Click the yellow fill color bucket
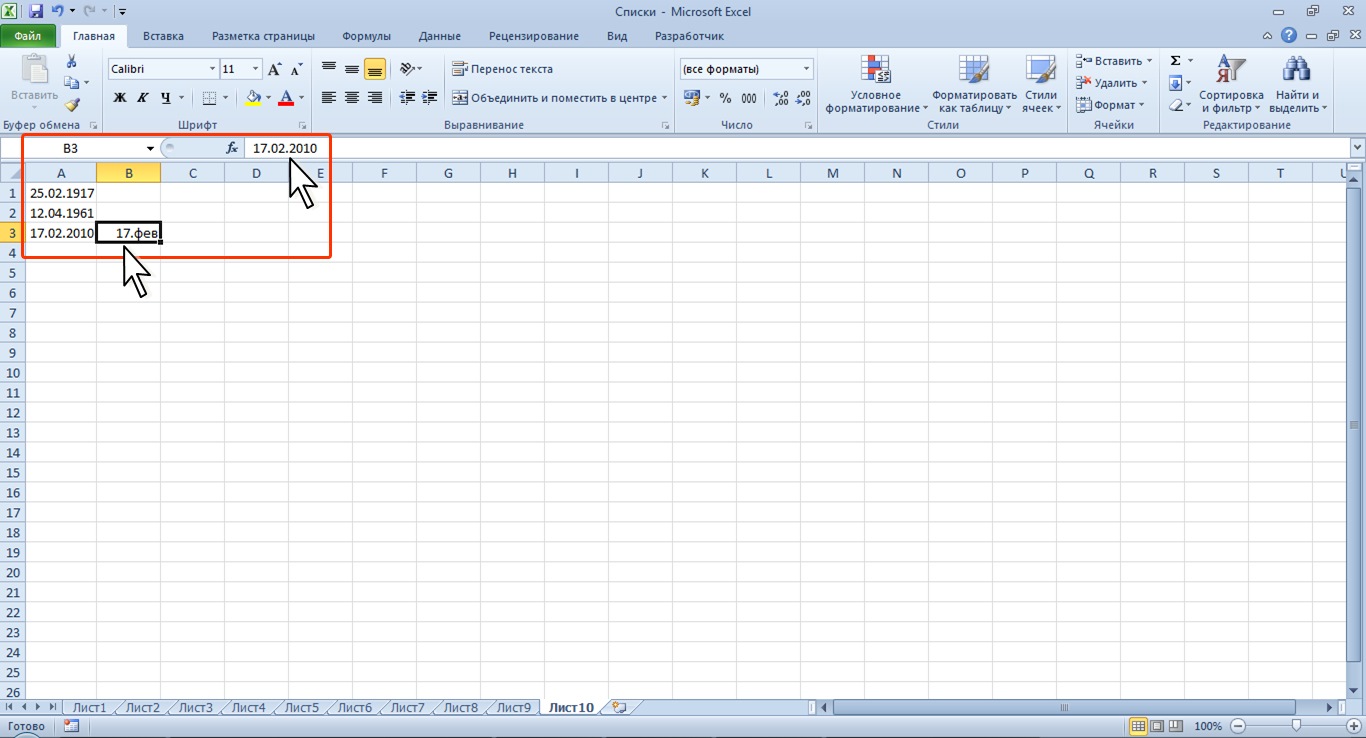The height and width of the screenshot is (738, 1366). [x=252, y=98]
